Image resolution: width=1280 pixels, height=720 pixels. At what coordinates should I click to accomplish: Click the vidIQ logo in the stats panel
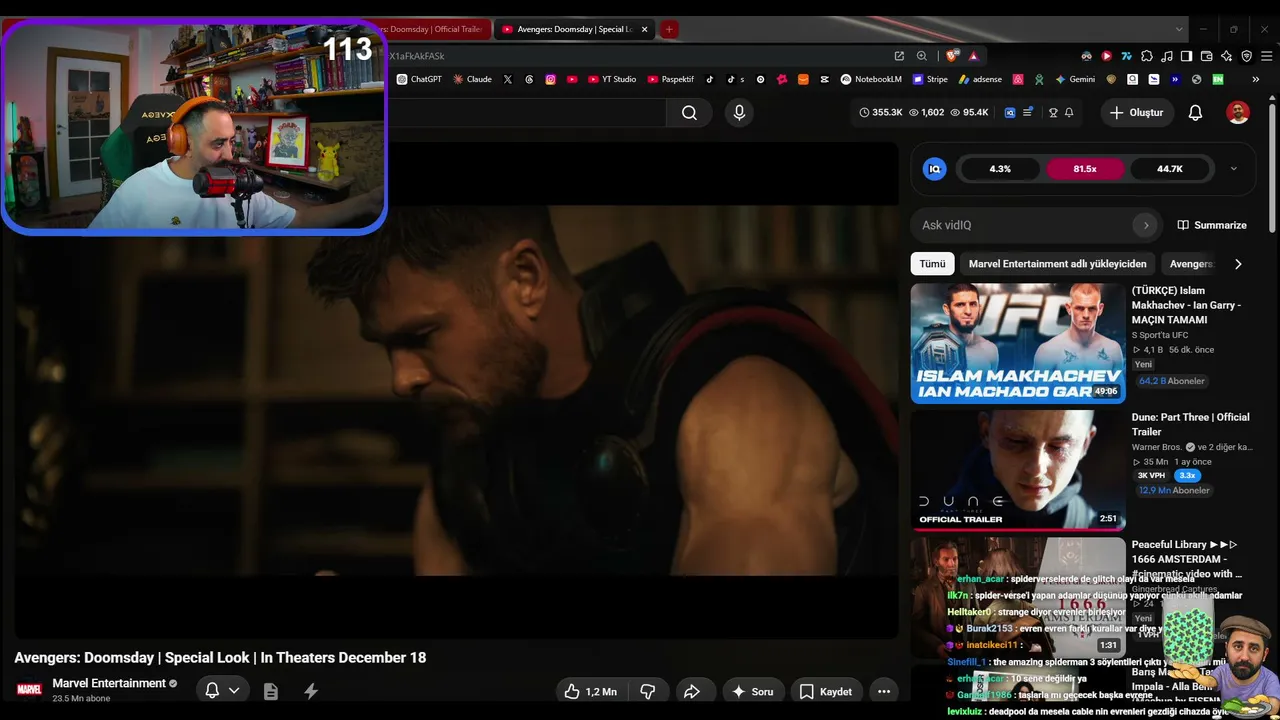934,169
